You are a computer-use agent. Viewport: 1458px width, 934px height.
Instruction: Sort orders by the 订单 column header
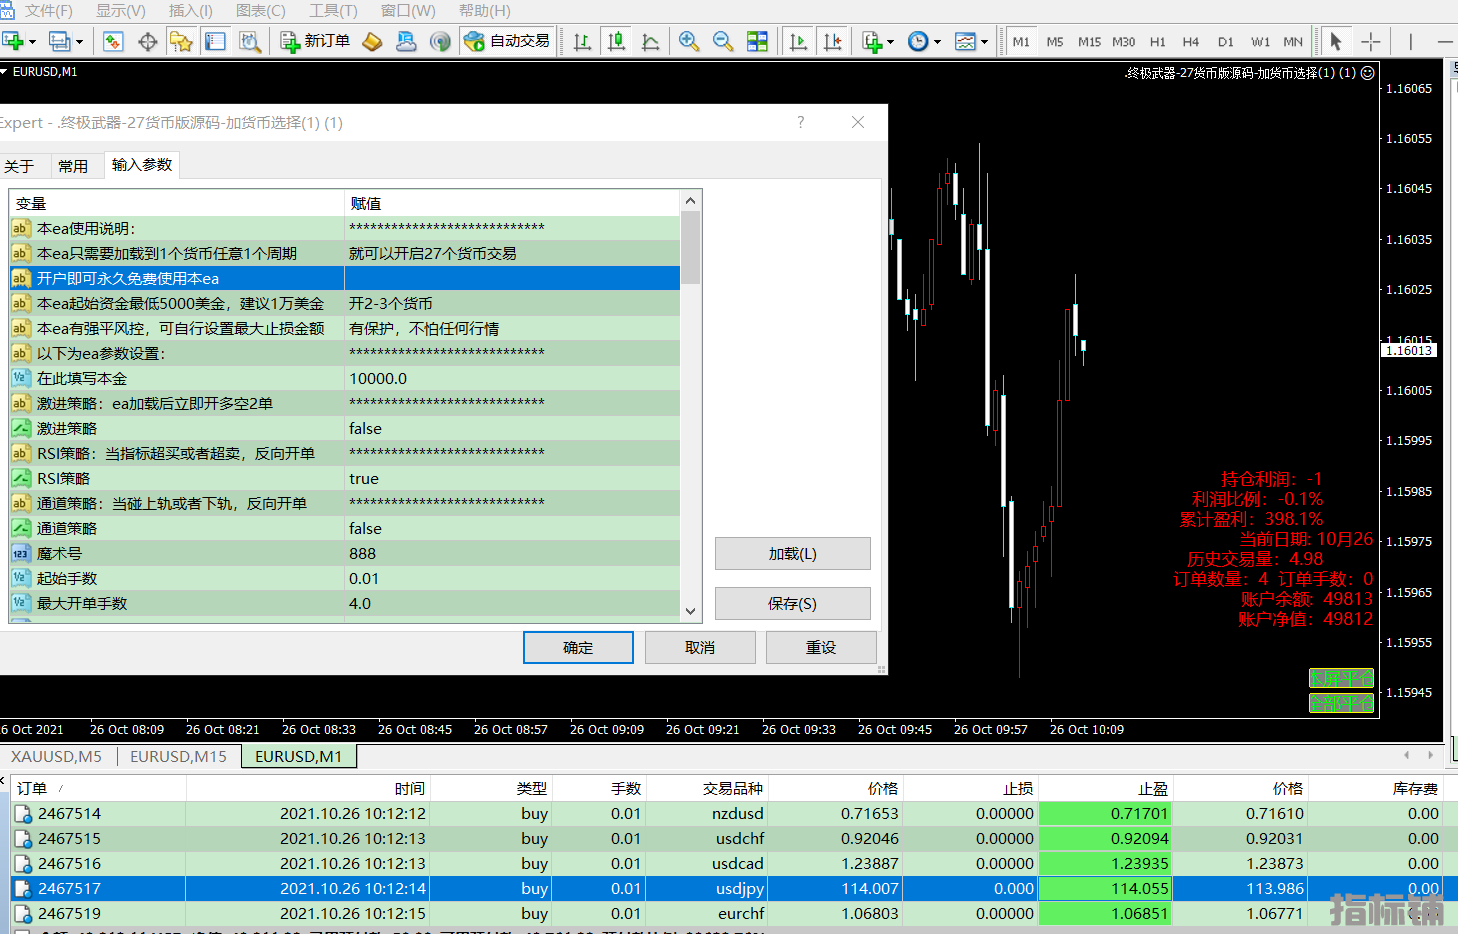(x=98, y=788)
